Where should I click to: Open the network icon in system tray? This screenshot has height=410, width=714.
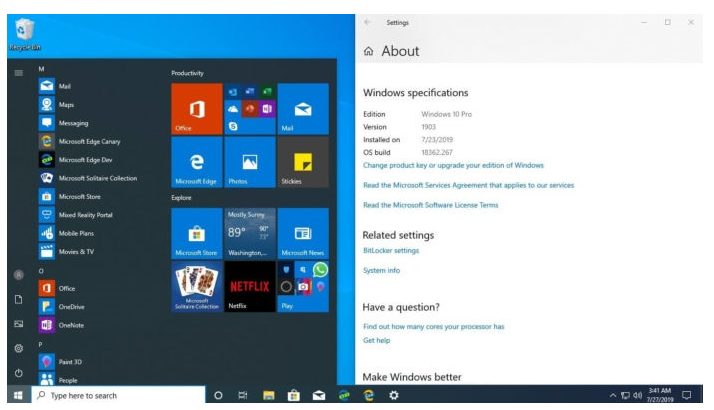625,395
